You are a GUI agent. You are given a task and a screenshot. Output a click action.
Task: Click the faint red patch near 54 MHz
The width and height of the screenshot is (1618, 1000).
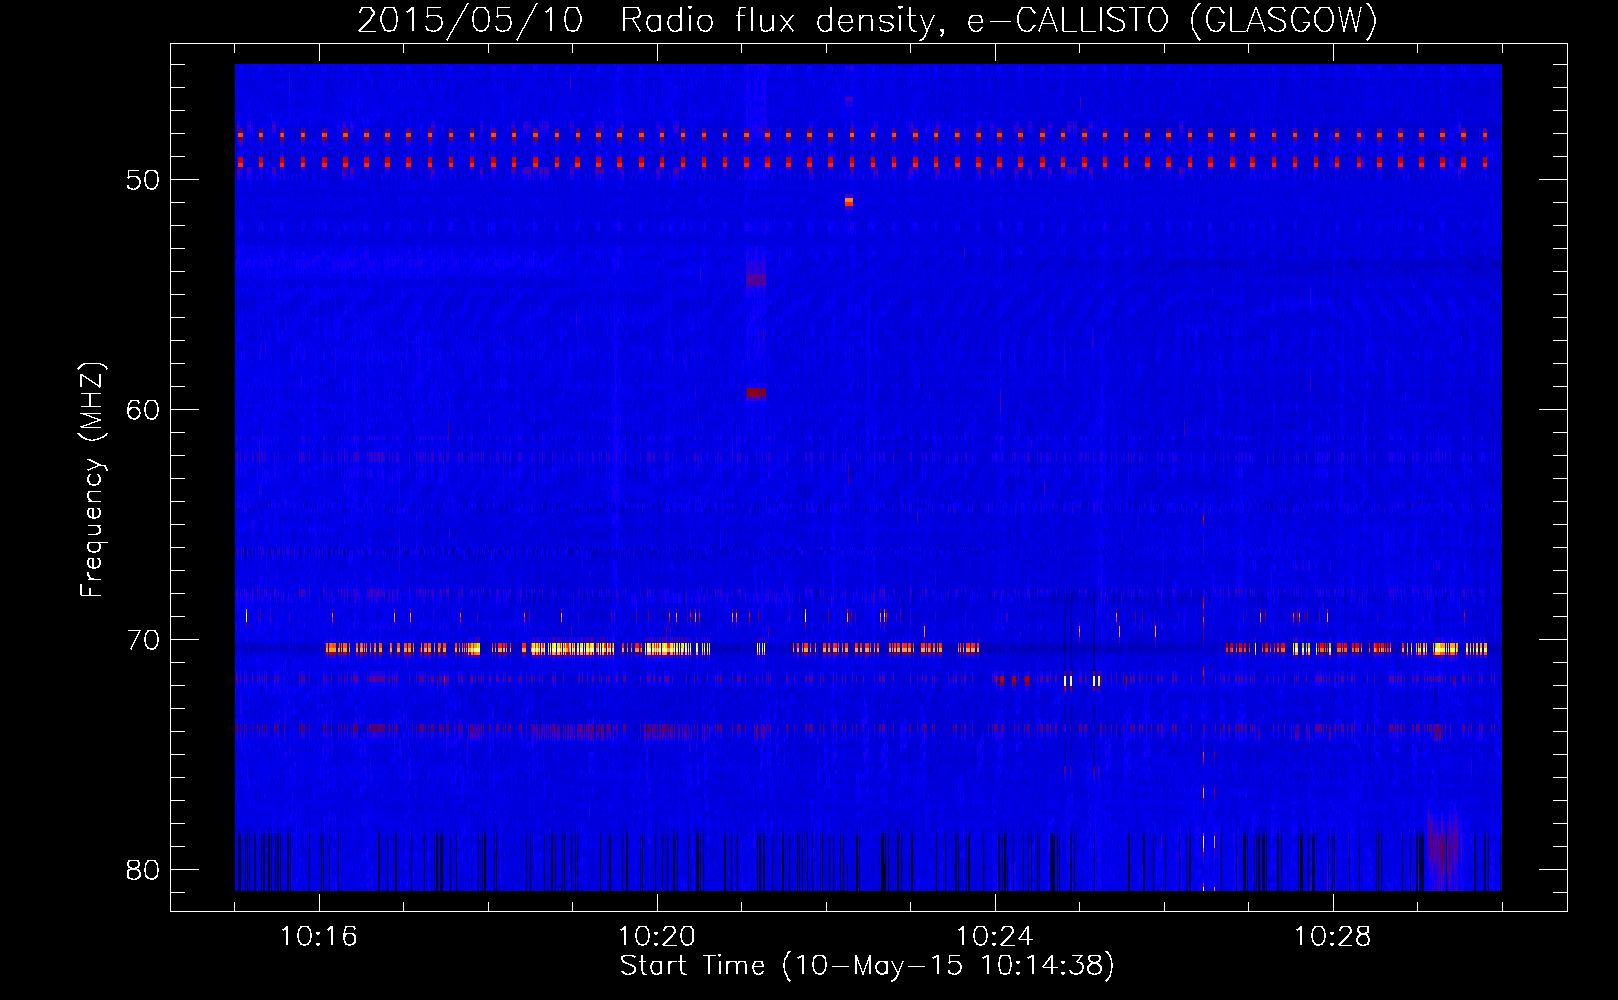[756, 279]
